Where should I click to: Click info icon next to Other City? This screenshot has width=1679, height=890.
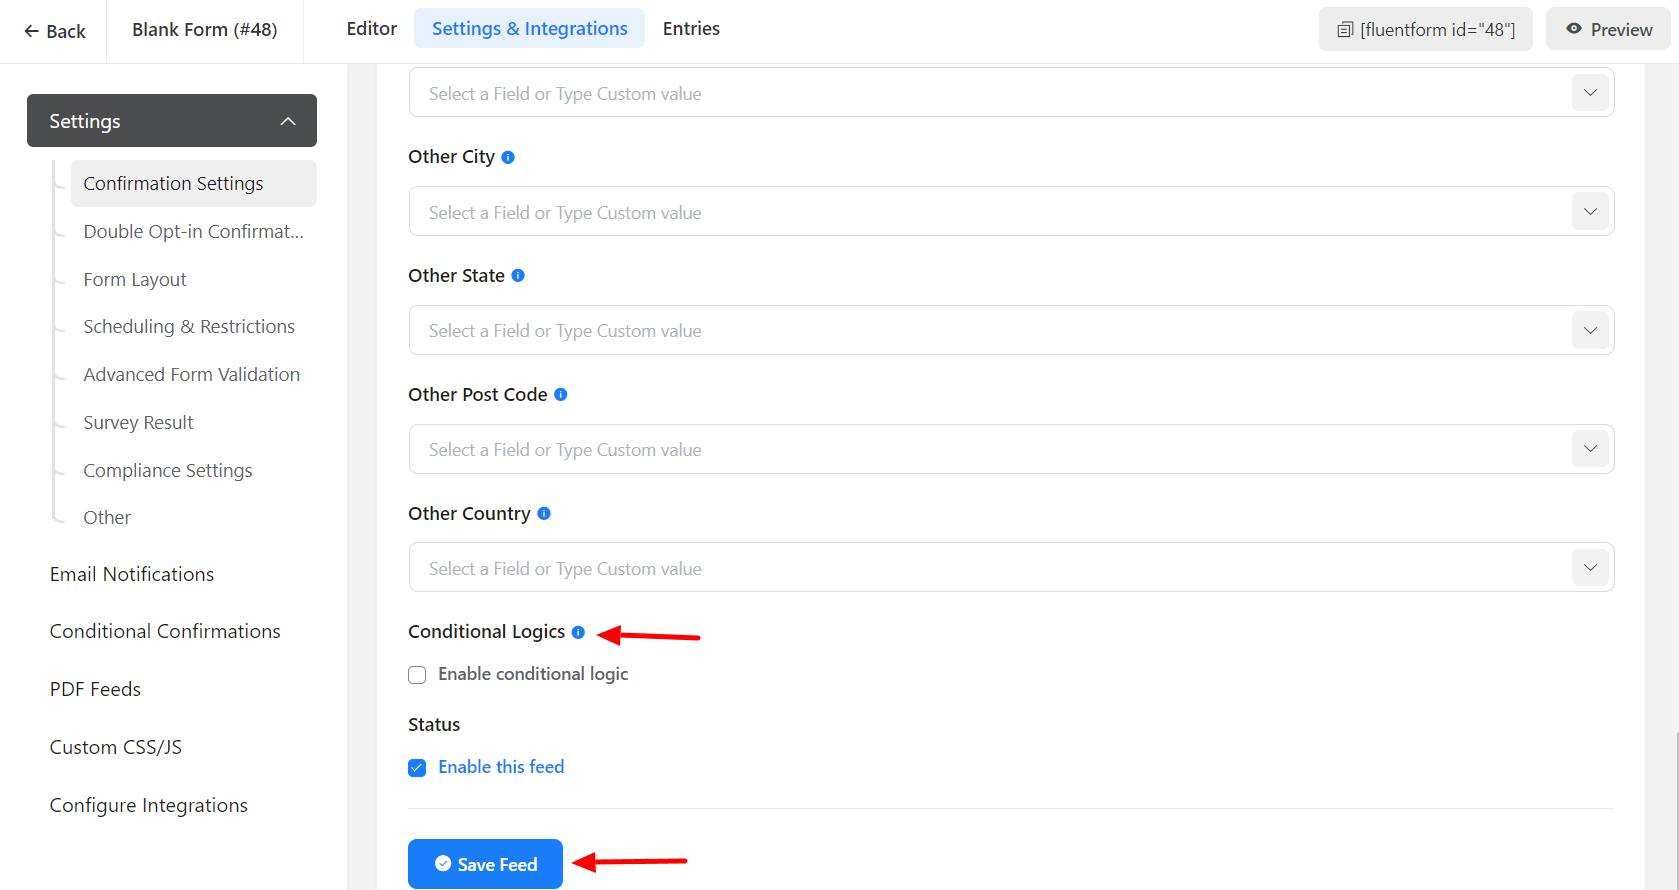tap(508, 157)
